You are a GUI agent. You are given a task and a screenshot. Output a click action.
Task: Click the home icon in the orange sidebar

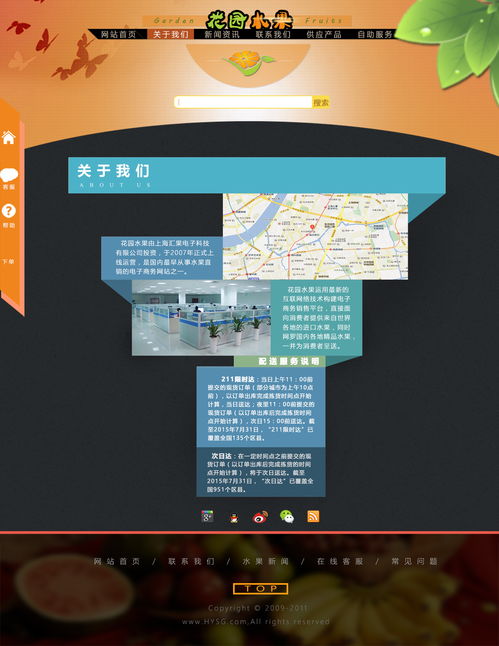tap(9, 137)
